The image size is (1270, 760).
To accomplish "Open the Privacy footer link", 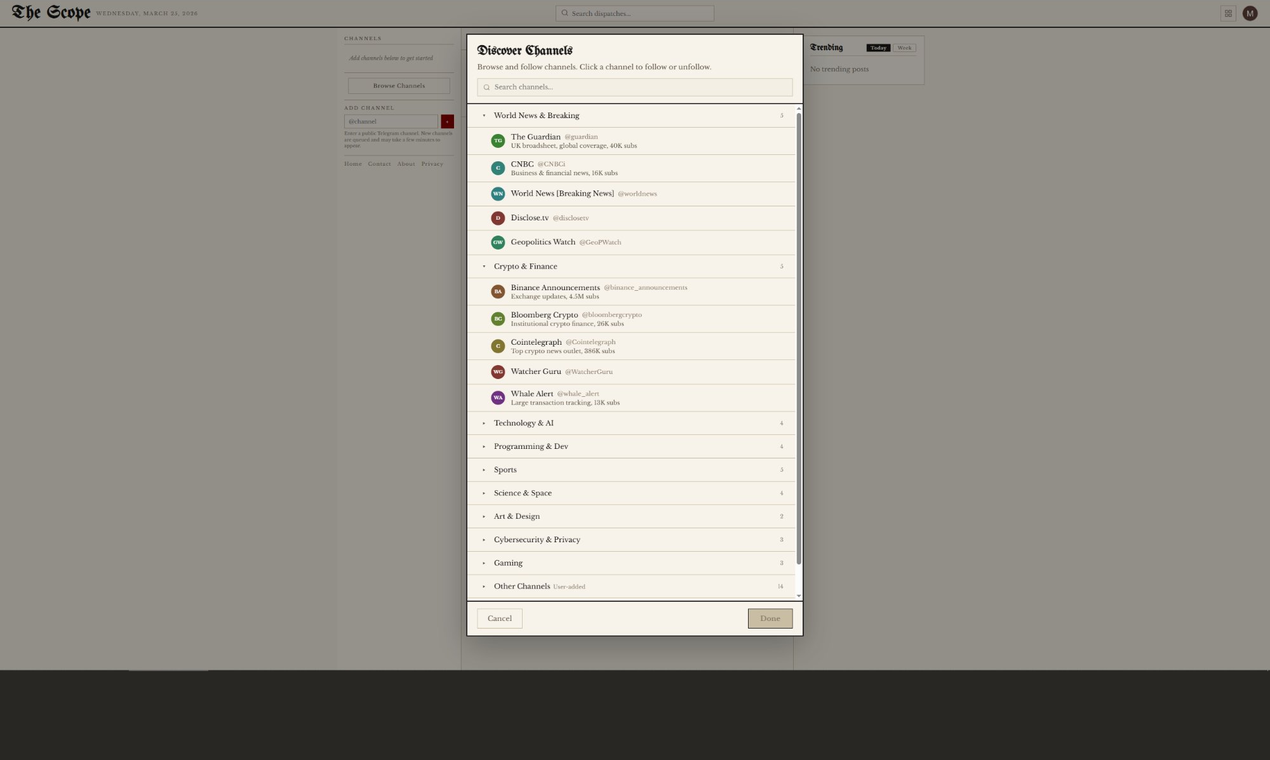I will [x=432, y=164].
